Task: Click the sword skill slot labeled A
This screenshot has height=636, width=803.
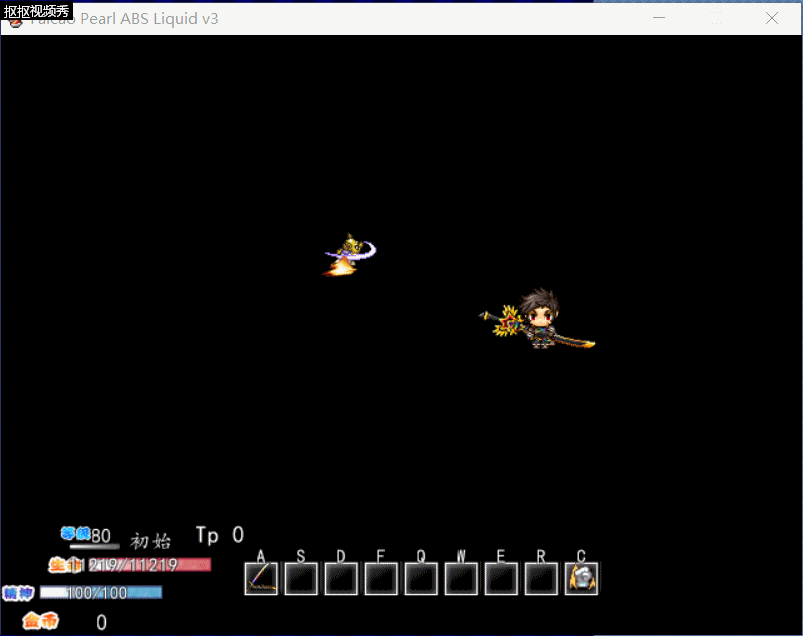Action: pyautogui.click(x=261, y=579)
